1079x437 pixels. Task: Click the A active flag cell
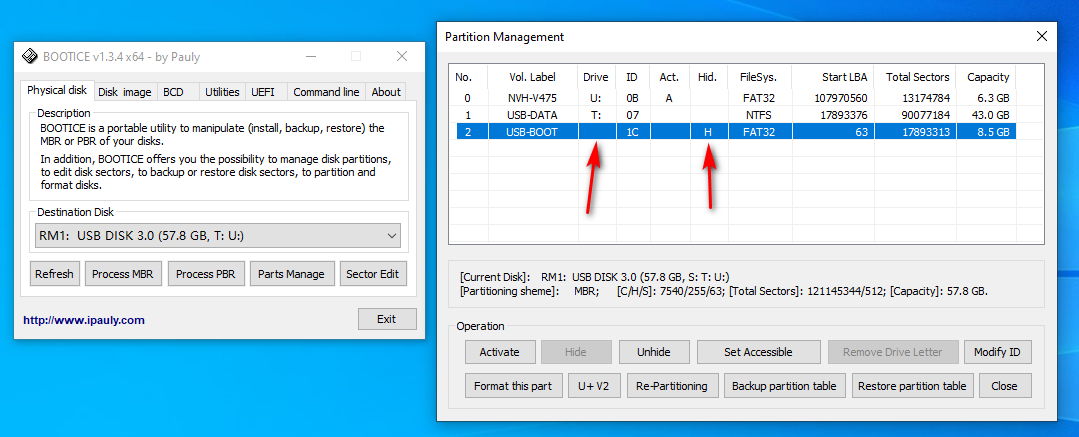click(x=669, y=98)
